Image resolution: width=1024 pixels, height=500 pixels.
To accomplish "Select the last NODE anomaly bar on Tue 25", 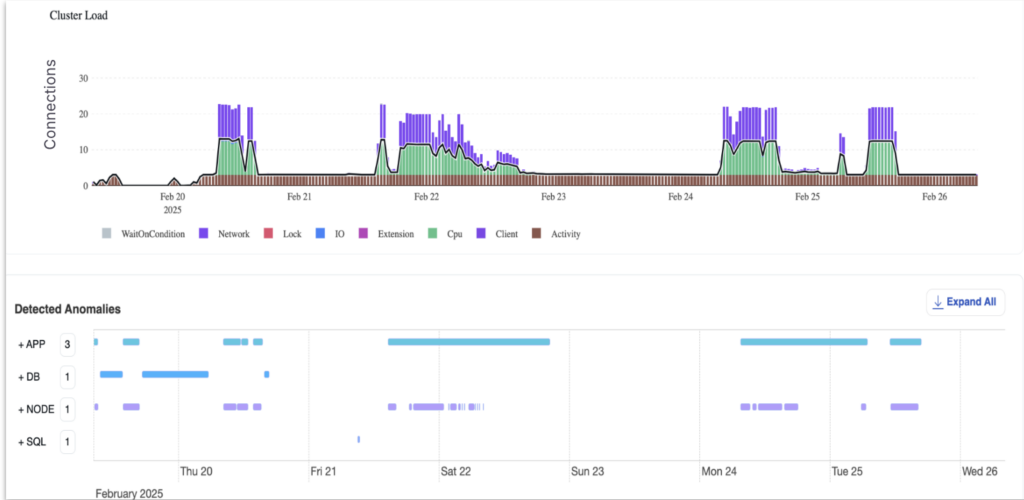I will [904, 407].
